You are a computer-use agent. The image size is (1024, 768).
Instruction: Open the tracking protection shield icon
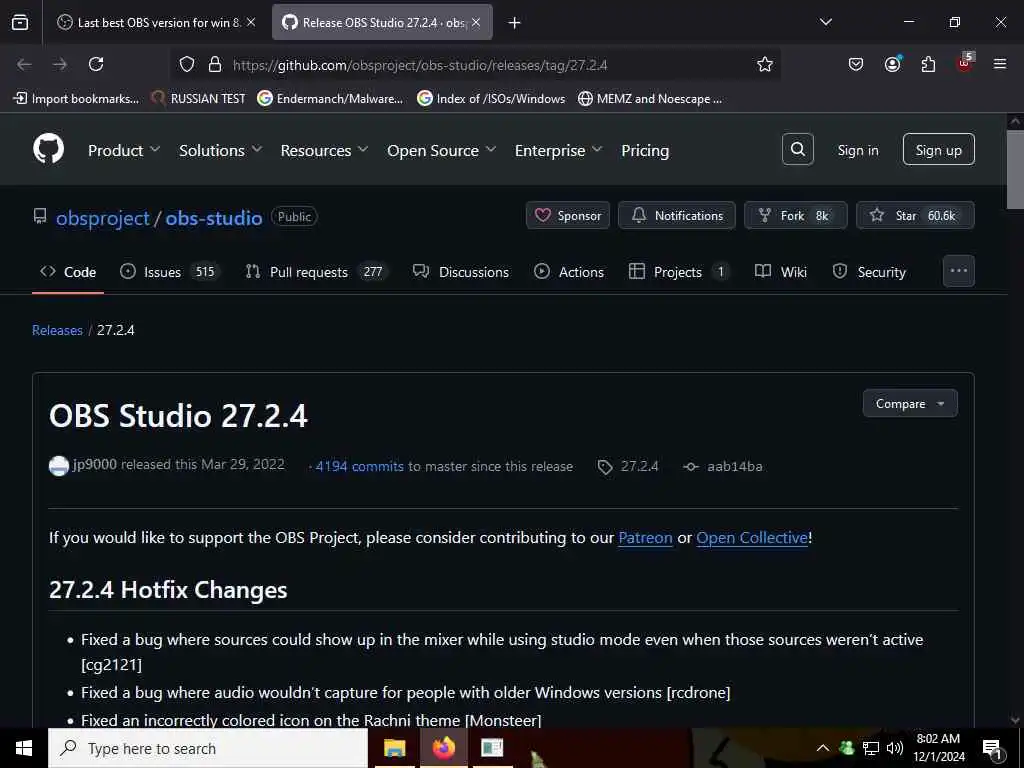(187, 64)
